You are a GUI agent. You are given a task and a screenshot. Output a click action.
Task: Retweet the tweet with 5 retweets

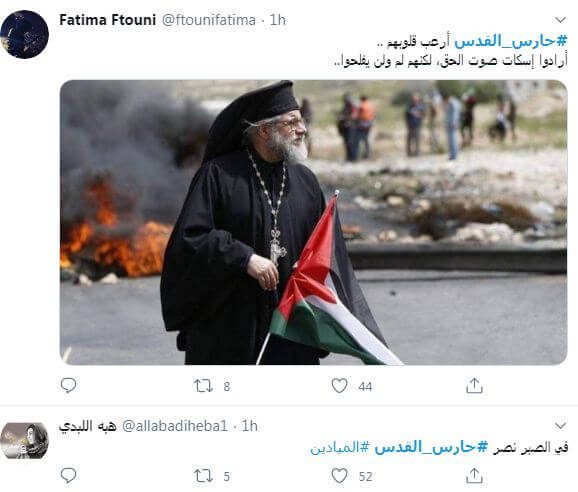203,476
